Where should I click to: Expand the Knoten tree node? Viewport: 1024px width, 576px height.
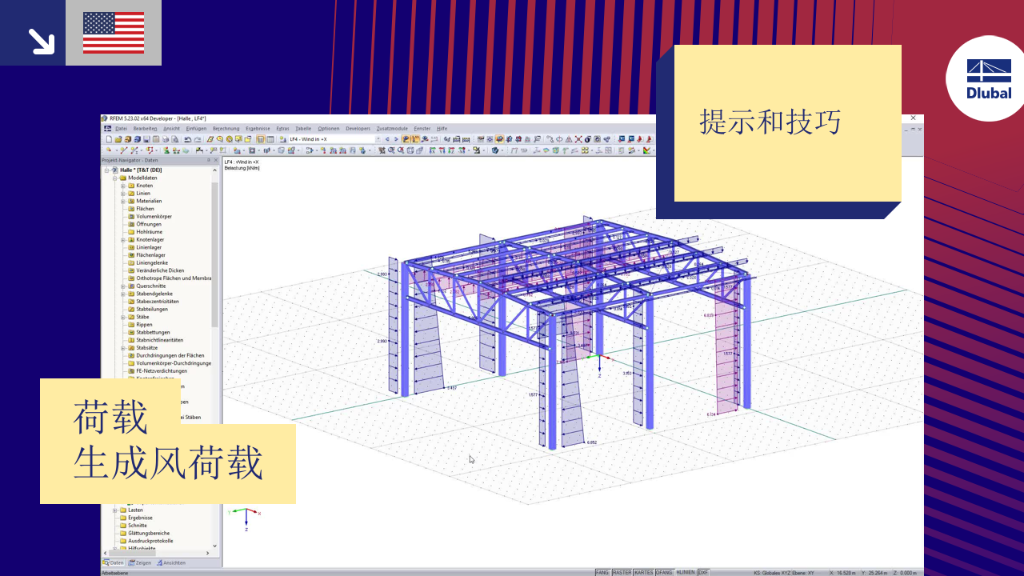pyautogui.click(x=123, y=185)
